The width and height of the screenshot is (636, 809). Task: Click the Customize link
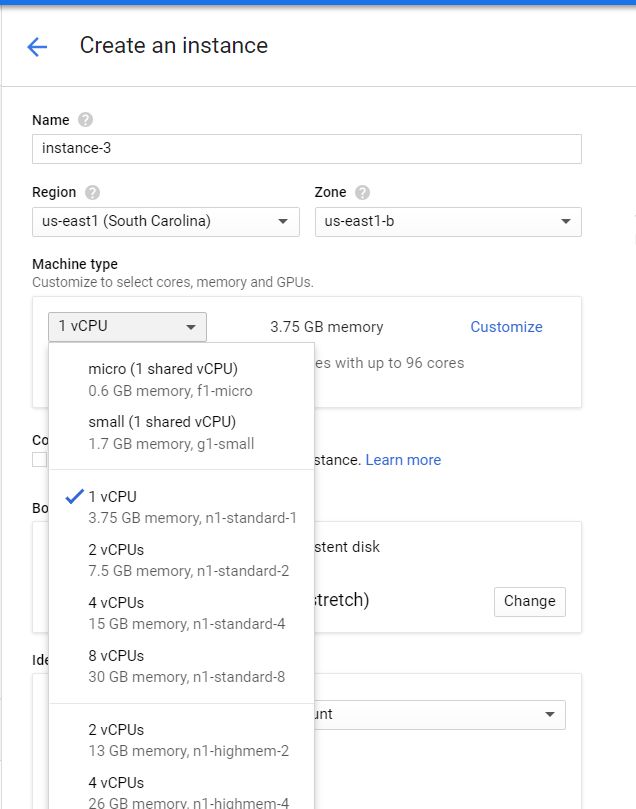tap(506, 327)
